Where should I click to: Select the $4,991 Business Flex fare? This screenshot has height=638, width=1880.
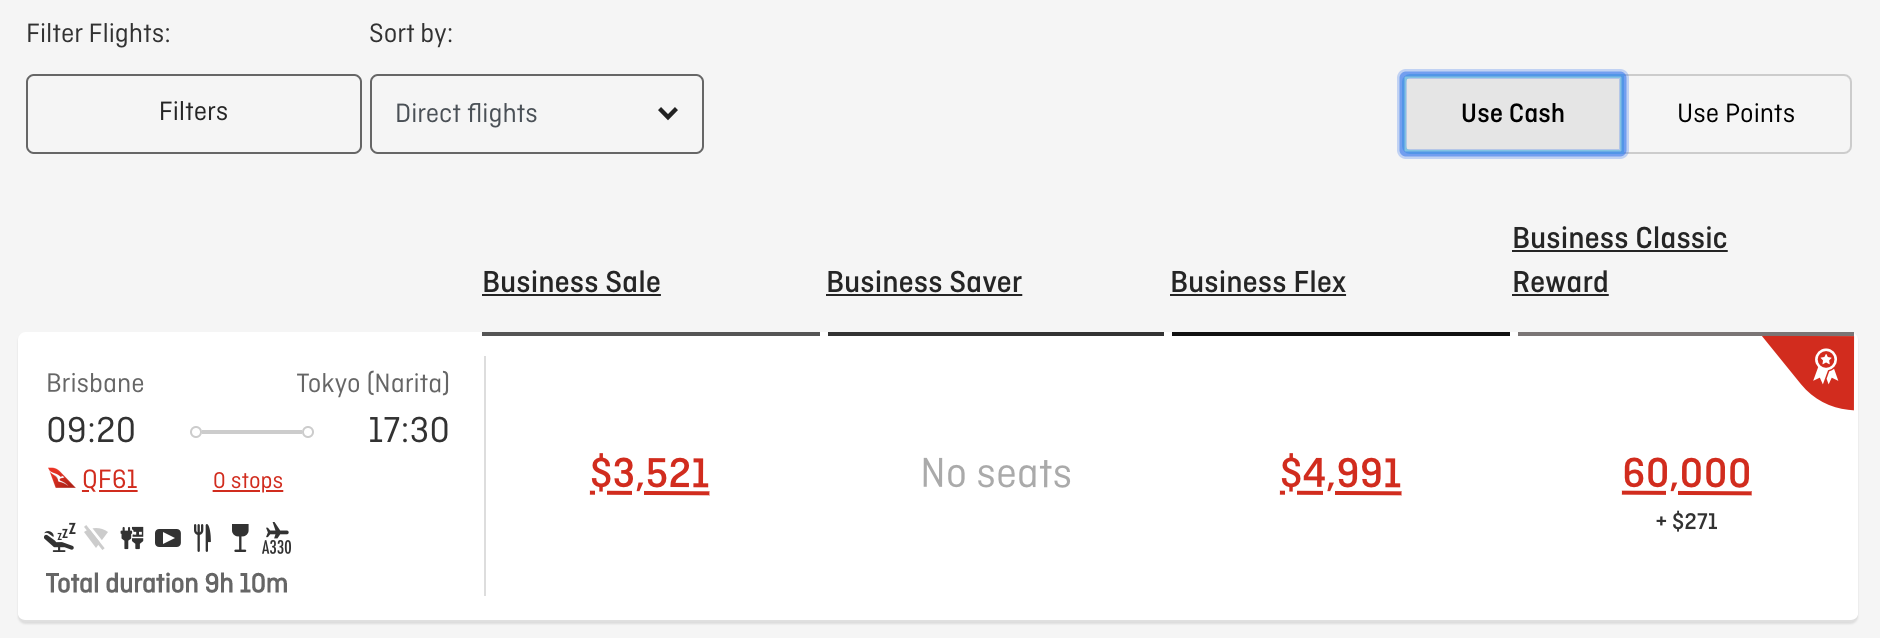point(1341,473)
